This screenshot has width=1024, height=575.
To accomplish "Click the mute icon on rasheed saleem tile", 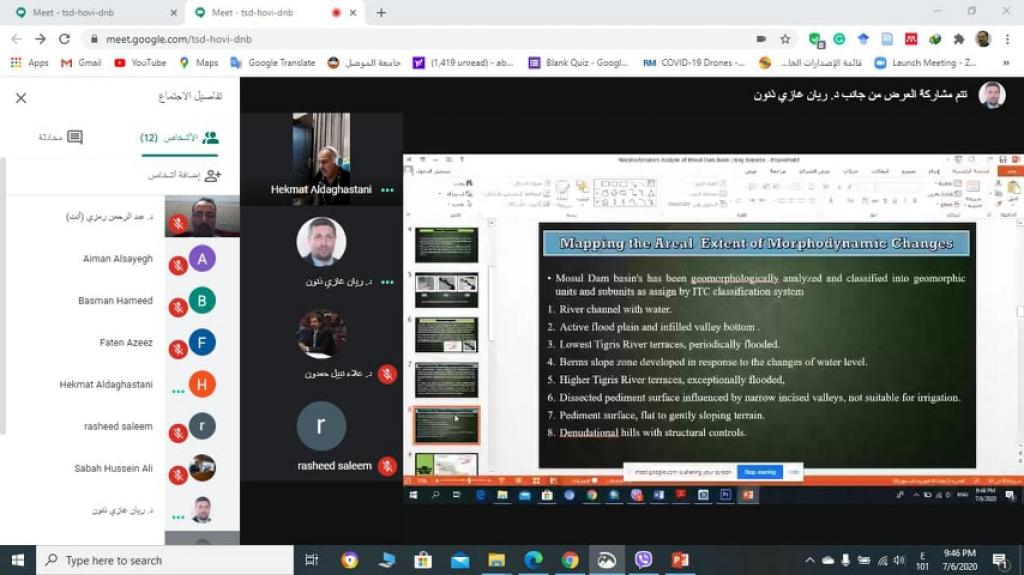I will point(387,466).
